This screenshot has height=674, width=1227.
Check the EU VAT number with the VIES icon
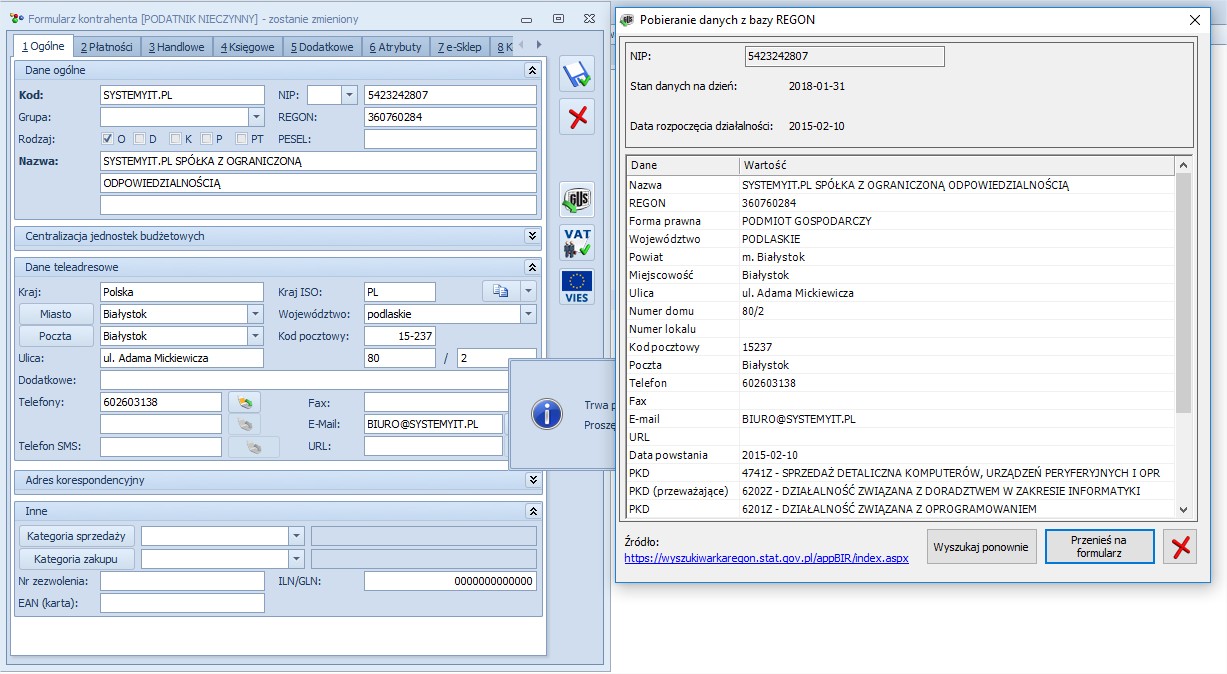click(577, 287)
